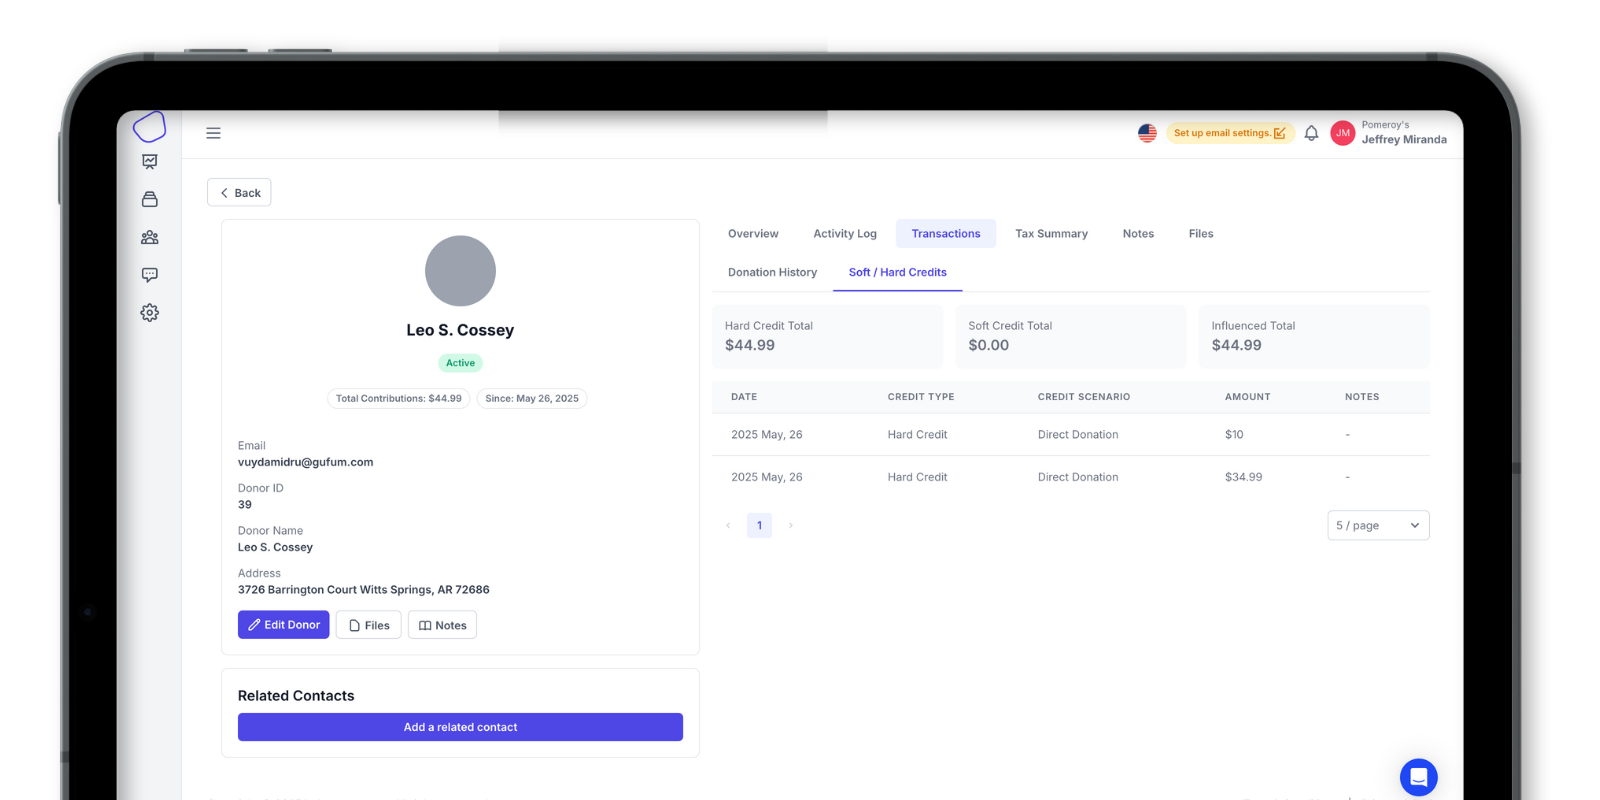Expand the 5 / page dropdown

tap(1378, 525)
